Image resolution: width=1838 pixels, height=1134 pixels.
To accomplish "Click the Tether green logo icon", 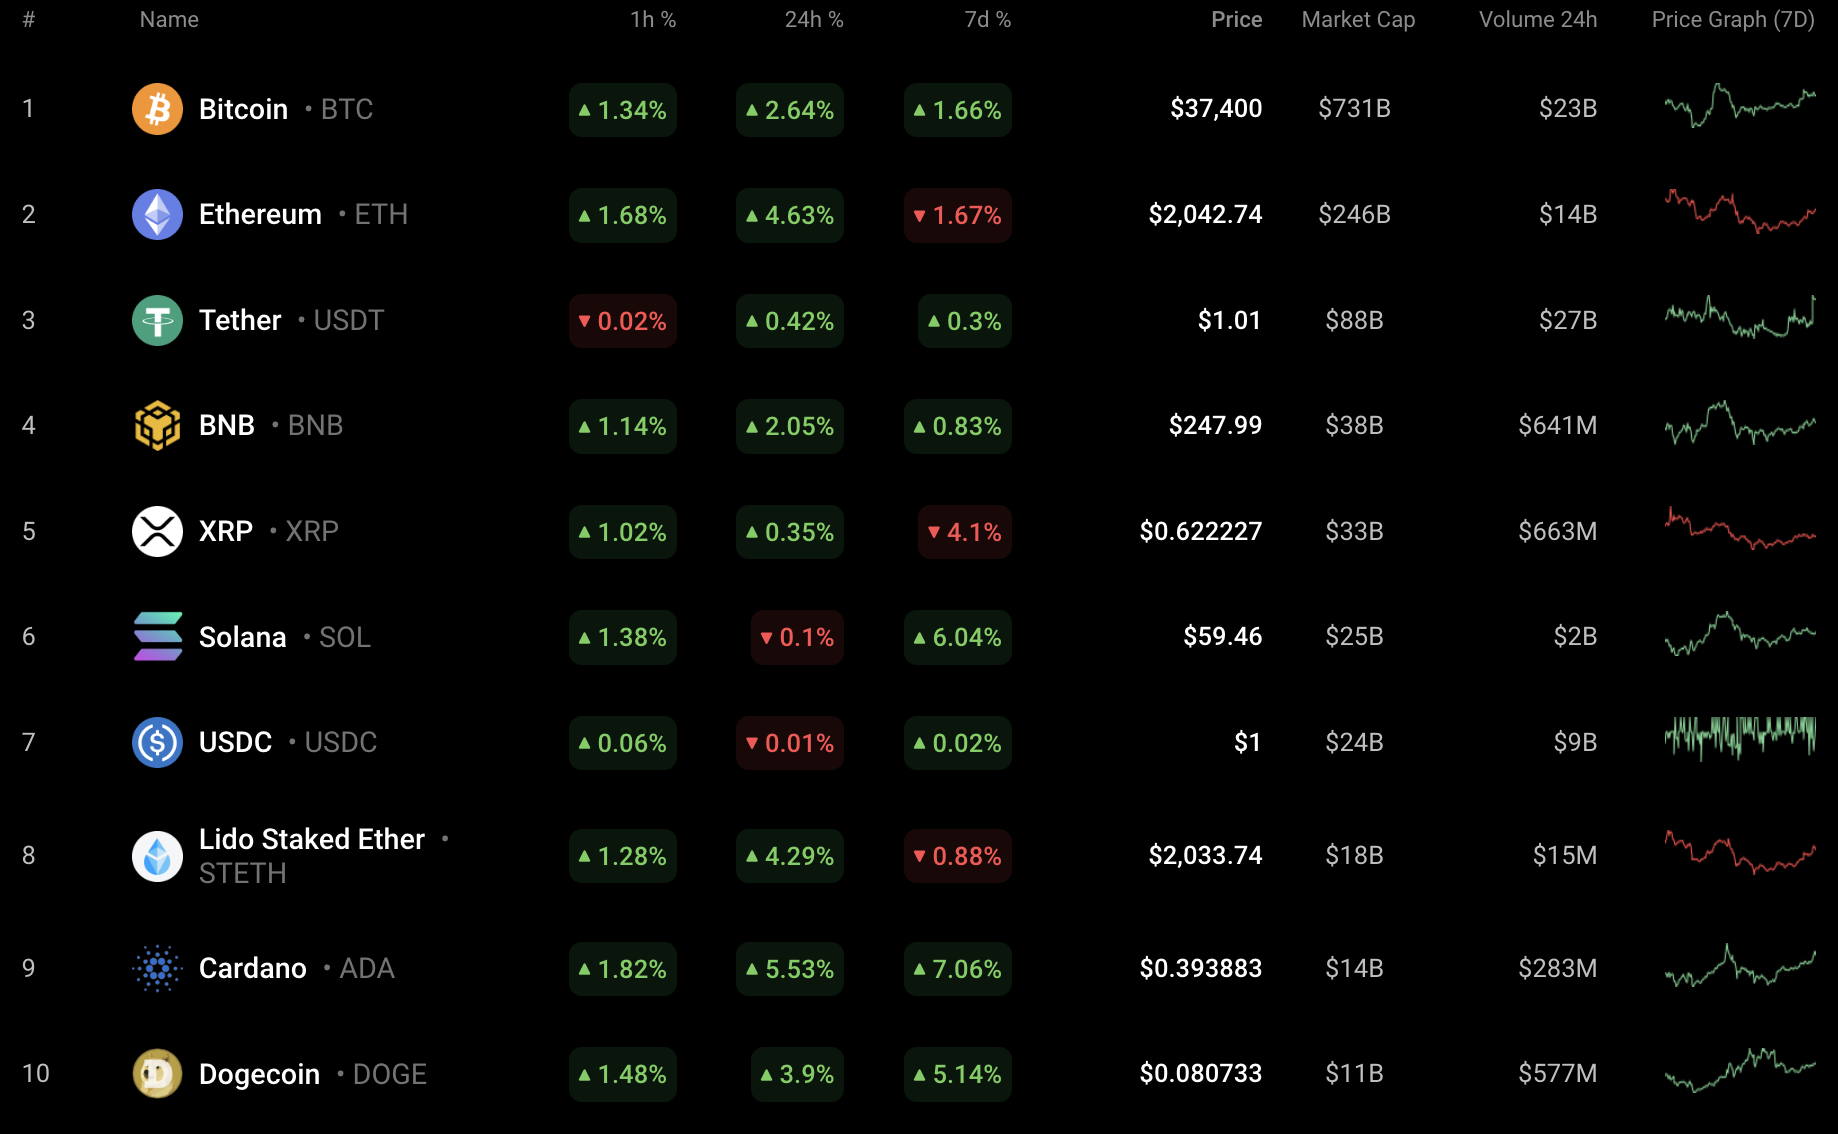I will pyautogui.click(x=157, y=320).
